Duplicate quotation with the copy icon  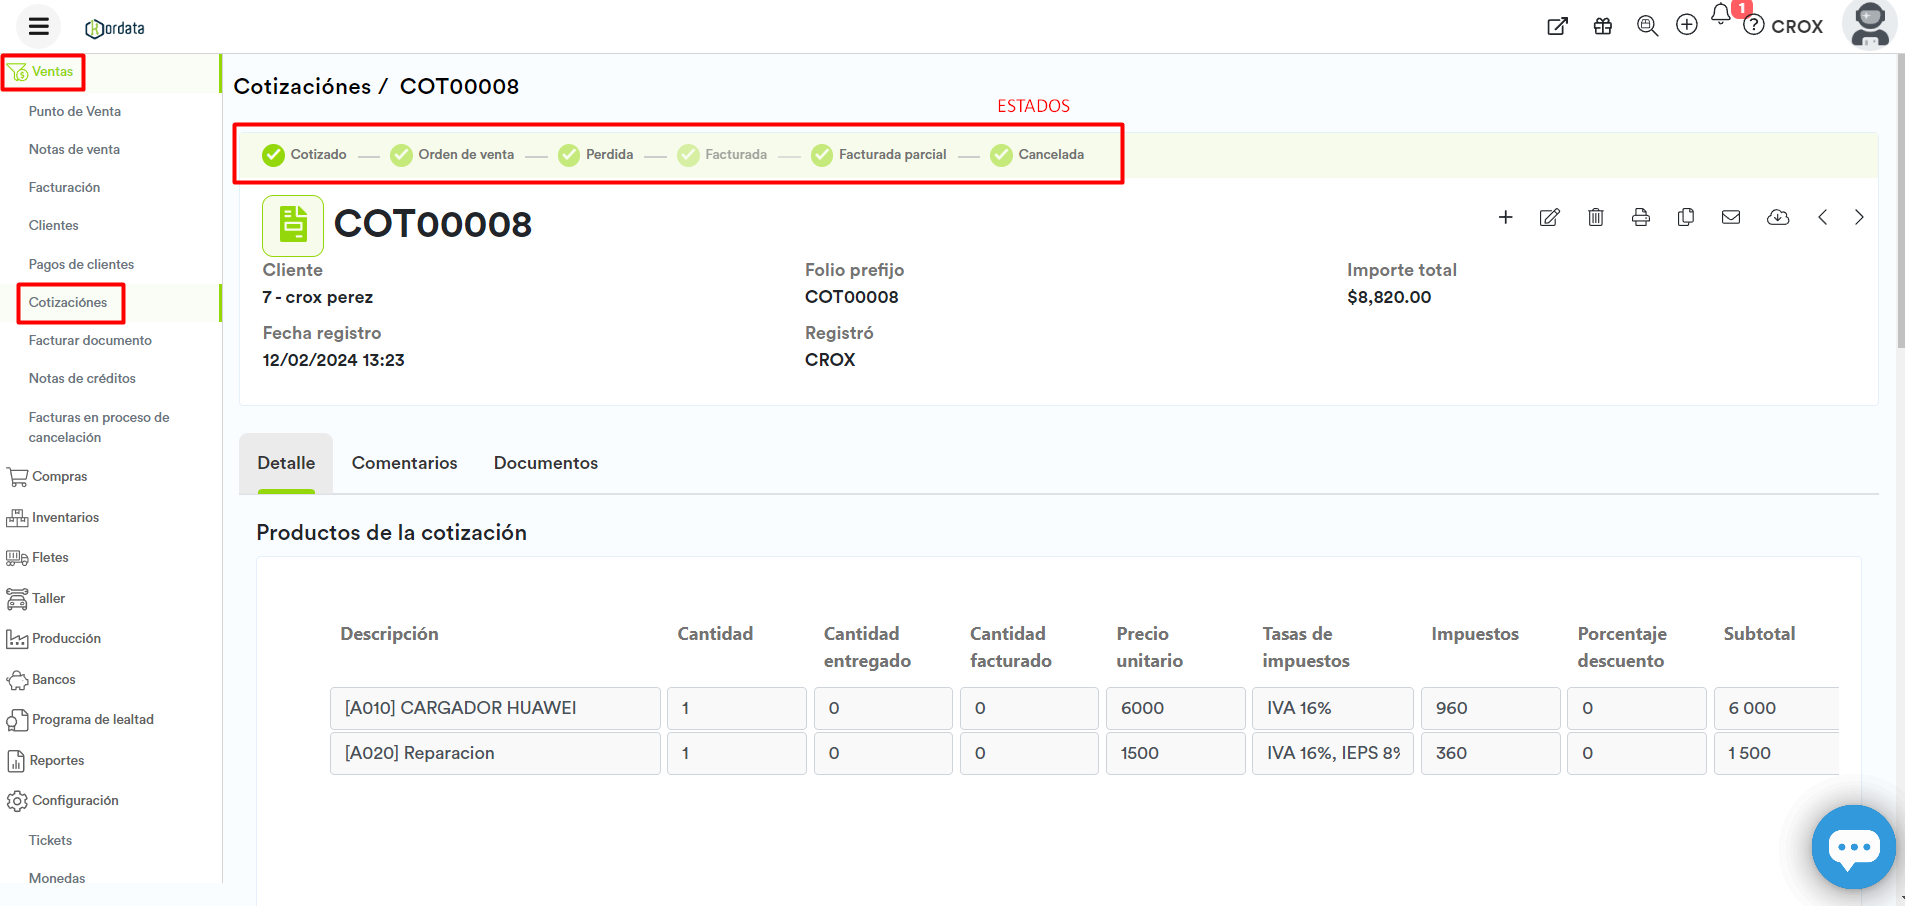[1685, 218]
